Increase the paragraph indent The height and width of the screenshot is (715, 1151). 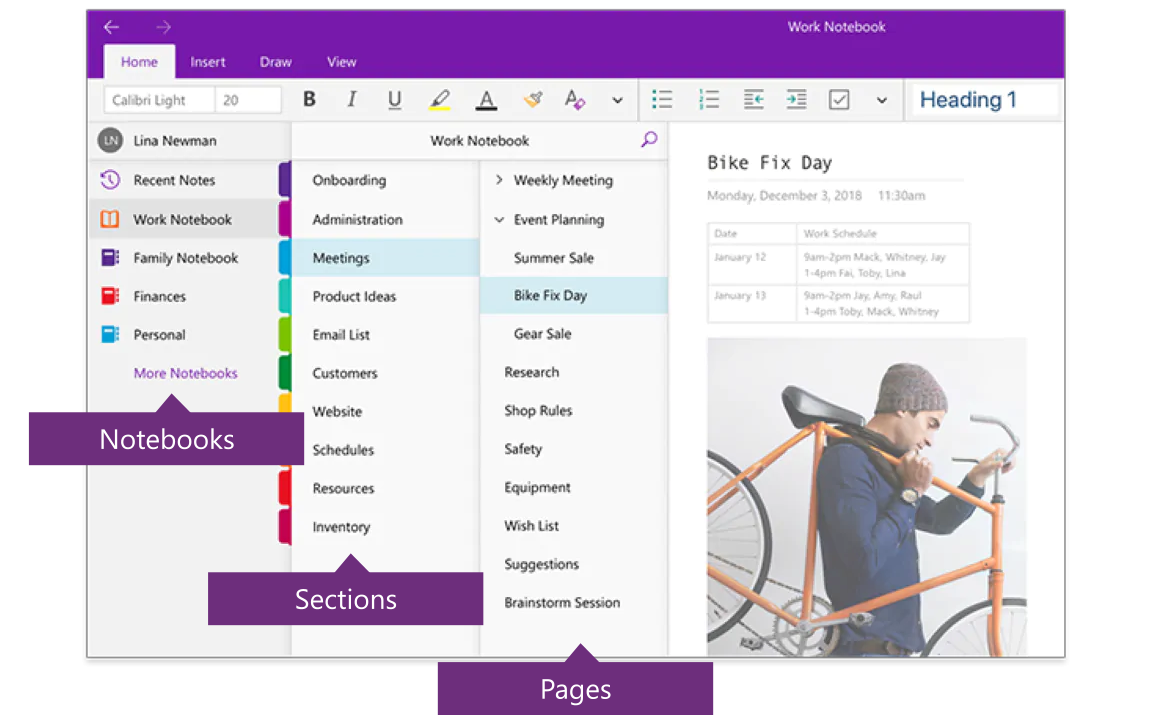point(796,99)
